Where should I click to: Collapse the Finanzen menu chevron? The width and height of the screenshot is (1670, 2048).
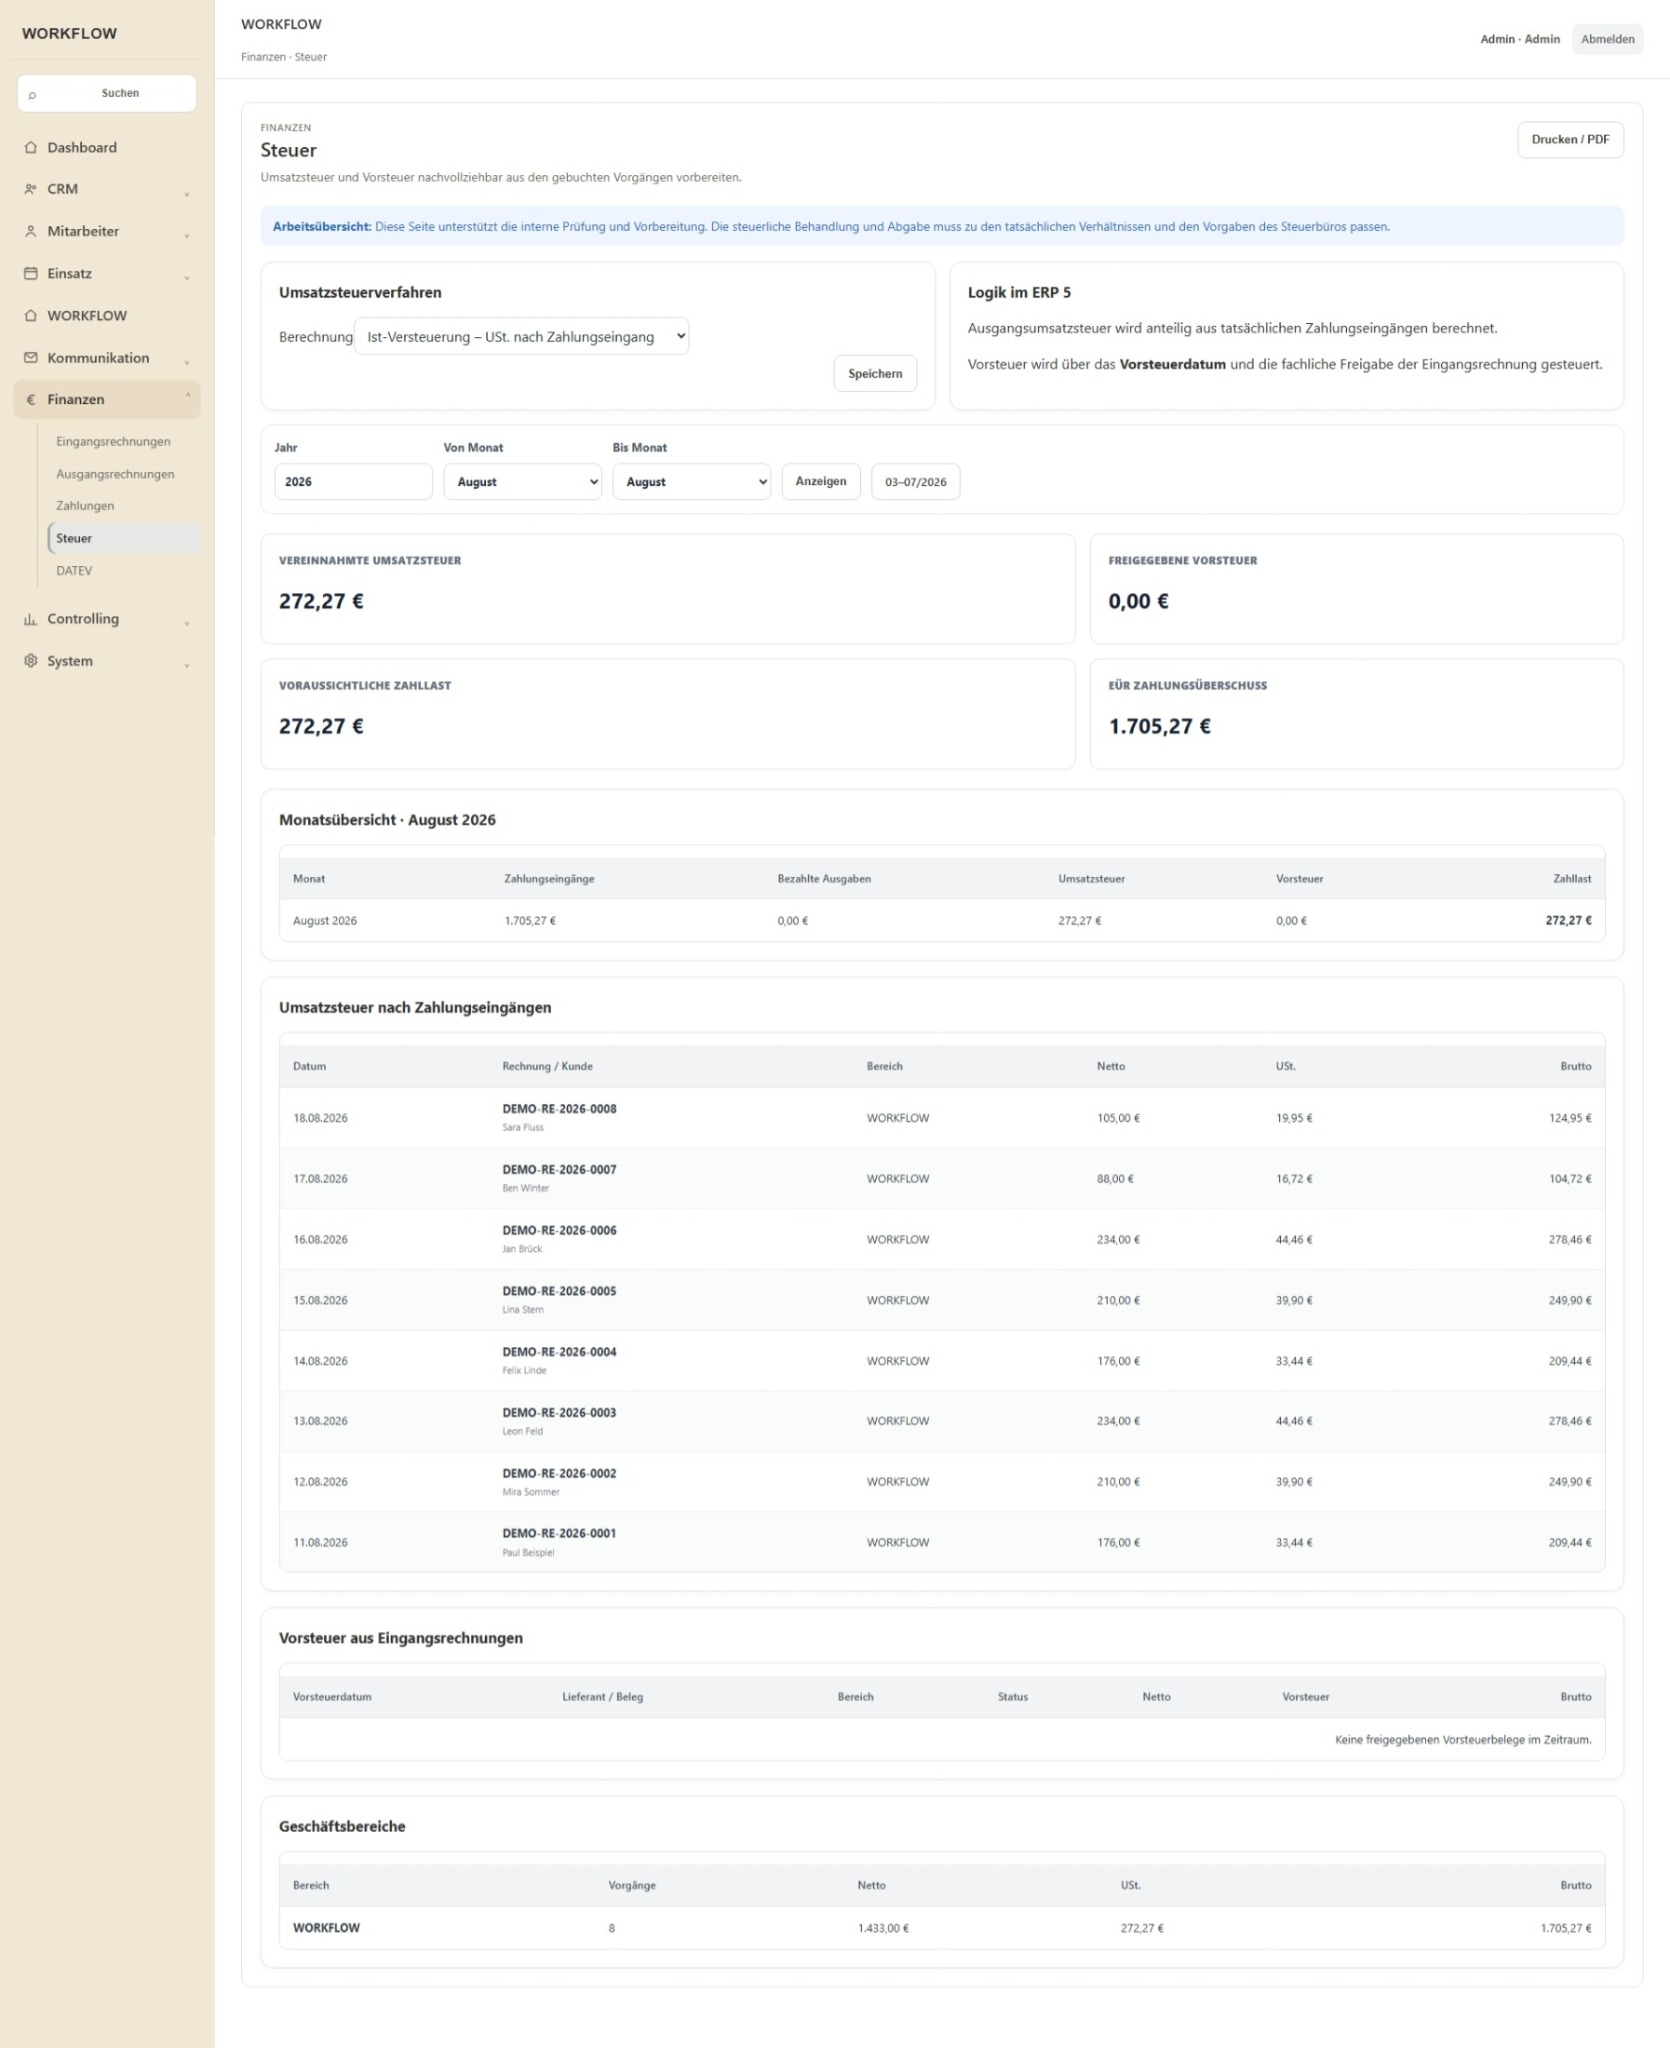click(187, 395)
